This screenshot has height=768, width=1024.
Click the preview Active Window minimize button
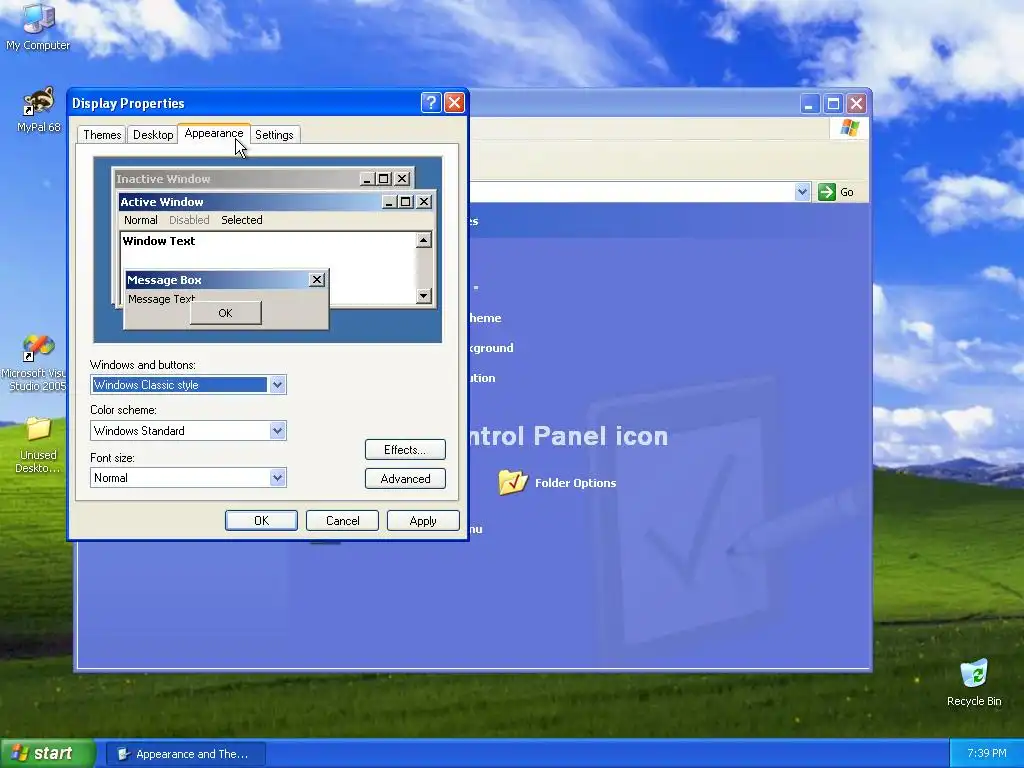[390, 202]
